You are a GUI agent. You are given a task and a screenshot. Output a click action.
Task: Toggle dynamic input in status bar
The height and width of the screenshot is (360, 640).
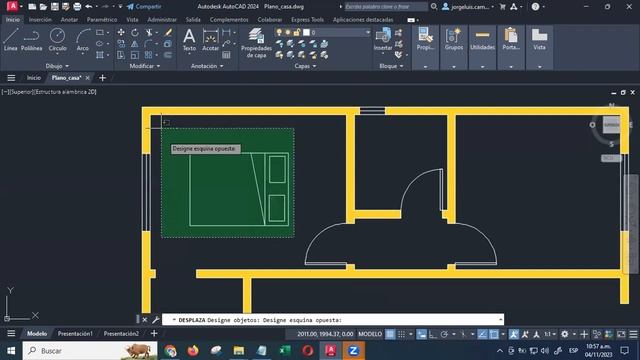(422, 334)
